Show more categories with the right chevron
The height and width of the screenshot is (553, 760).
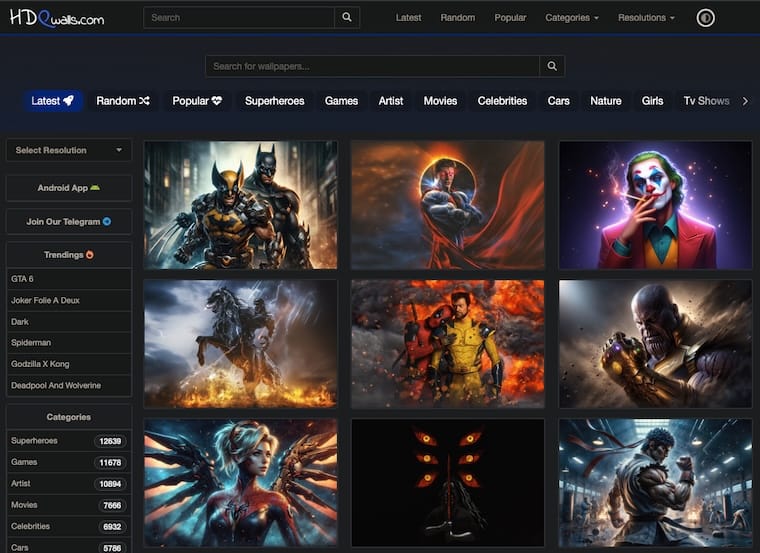[745, 101]
